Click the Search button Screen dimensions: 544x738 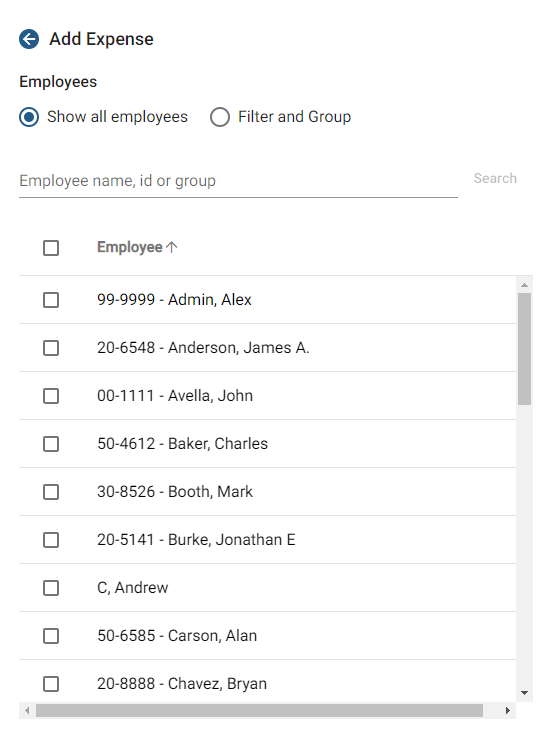coord(495,178)
